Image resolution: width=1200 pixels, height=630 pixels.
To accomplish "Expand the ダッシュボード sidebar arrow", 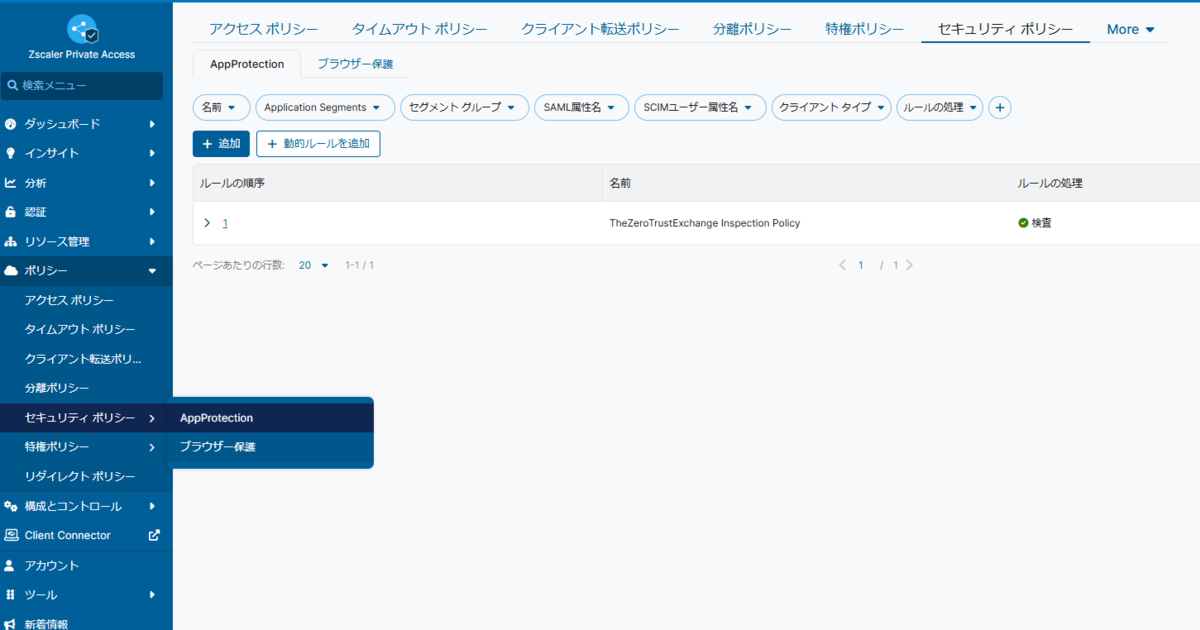I will pyautogui.click(x=152, y=125).
